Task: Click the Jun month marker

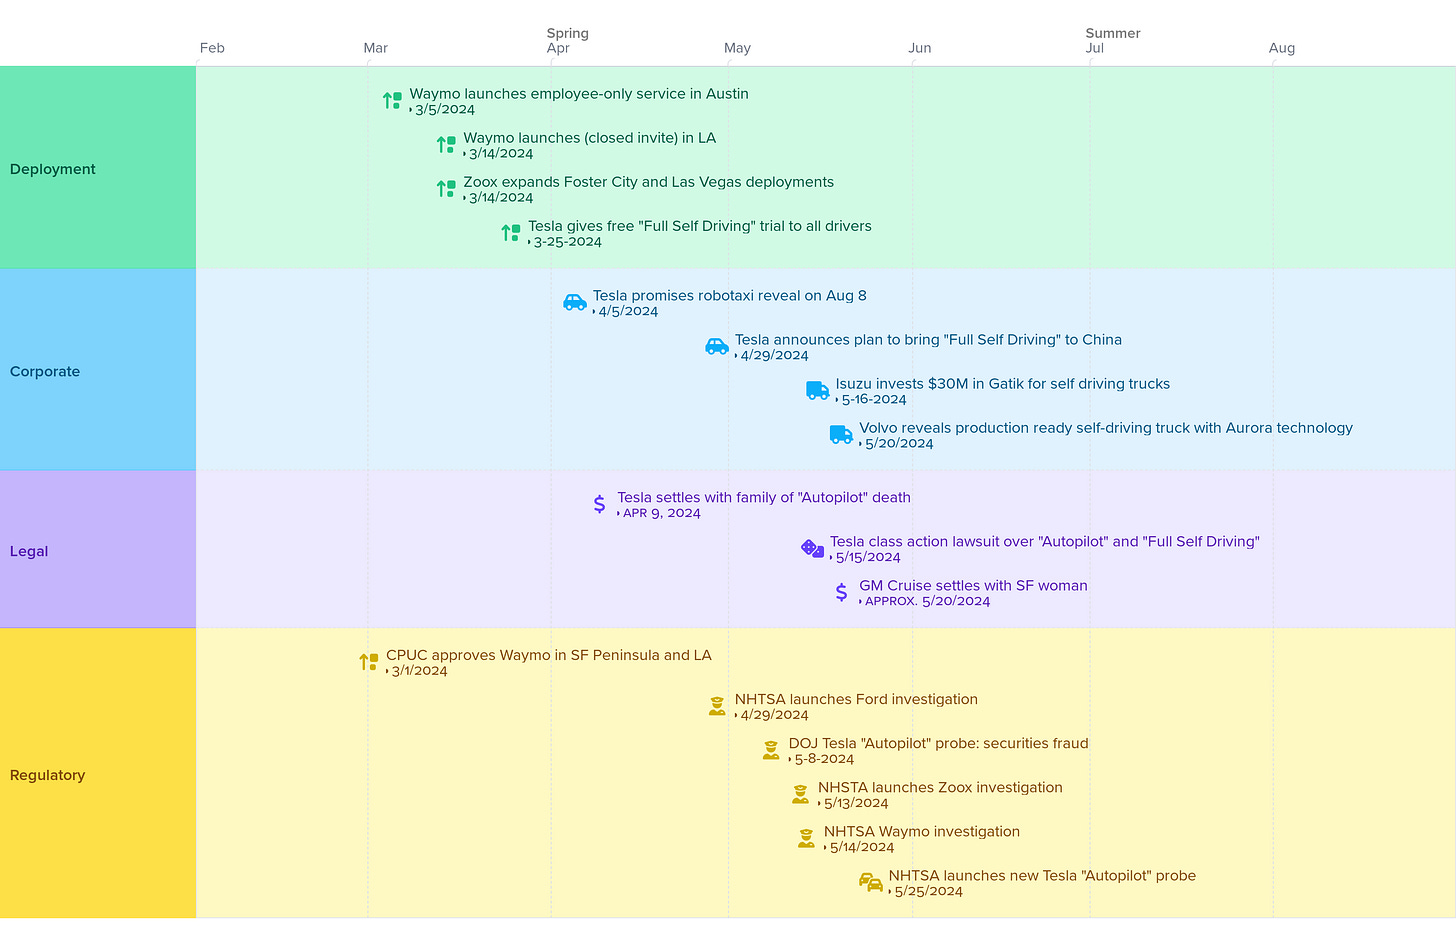Action: [919, 48]
